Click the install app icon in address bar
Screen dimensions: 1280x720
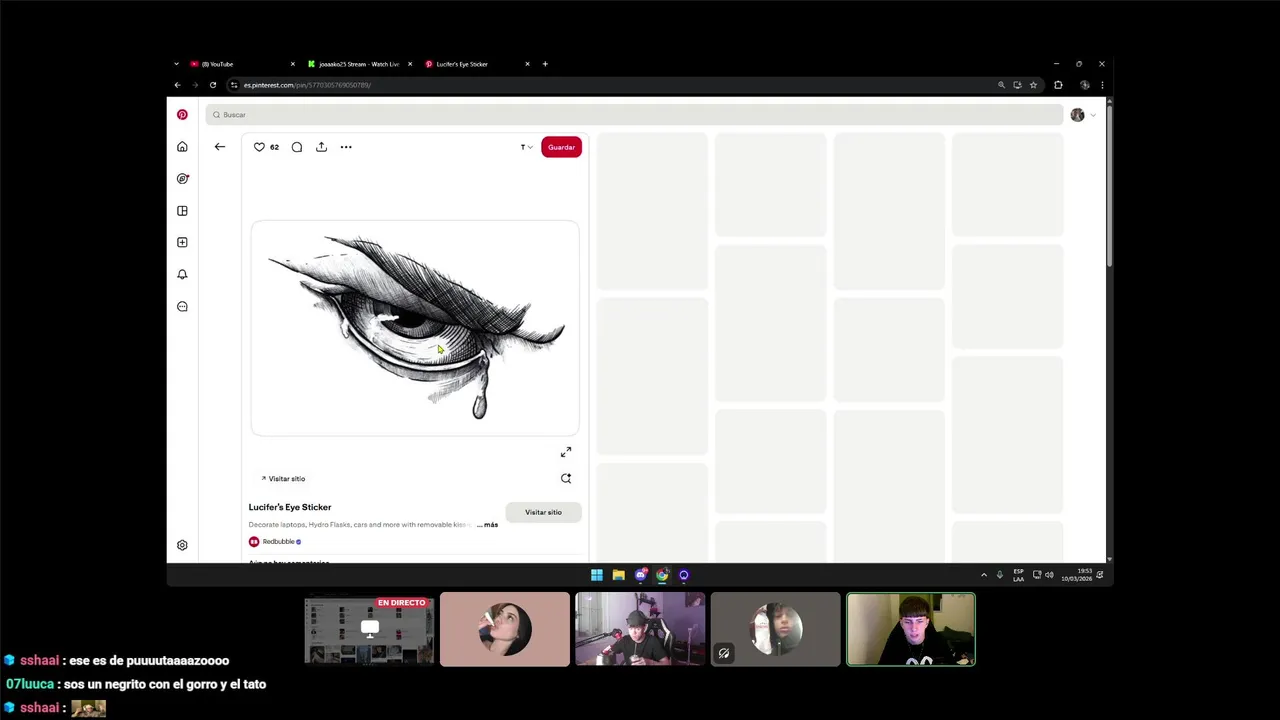[x=1017, y=85]
